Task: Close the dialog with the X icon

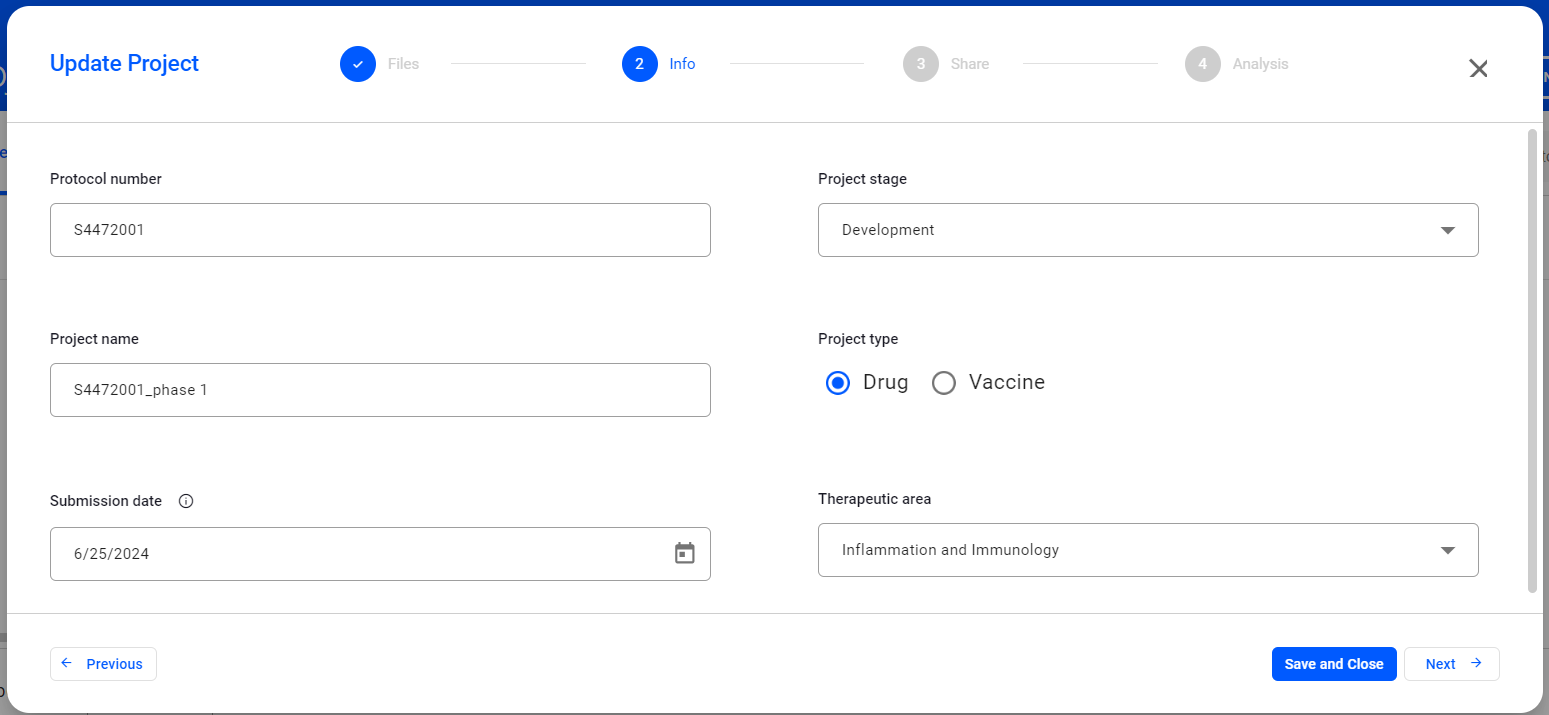Action: point(1478,69)
